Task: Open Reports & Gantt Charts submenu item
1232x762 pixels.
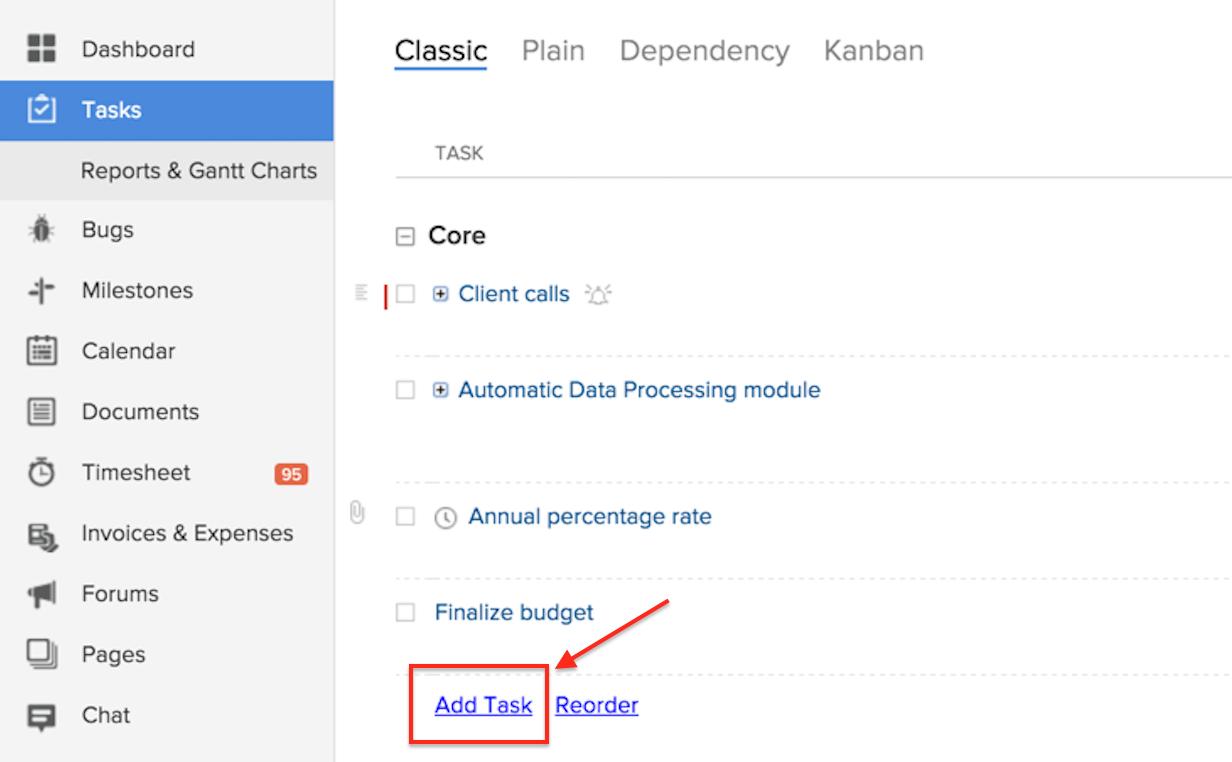Action: click(x=198, y=171)
